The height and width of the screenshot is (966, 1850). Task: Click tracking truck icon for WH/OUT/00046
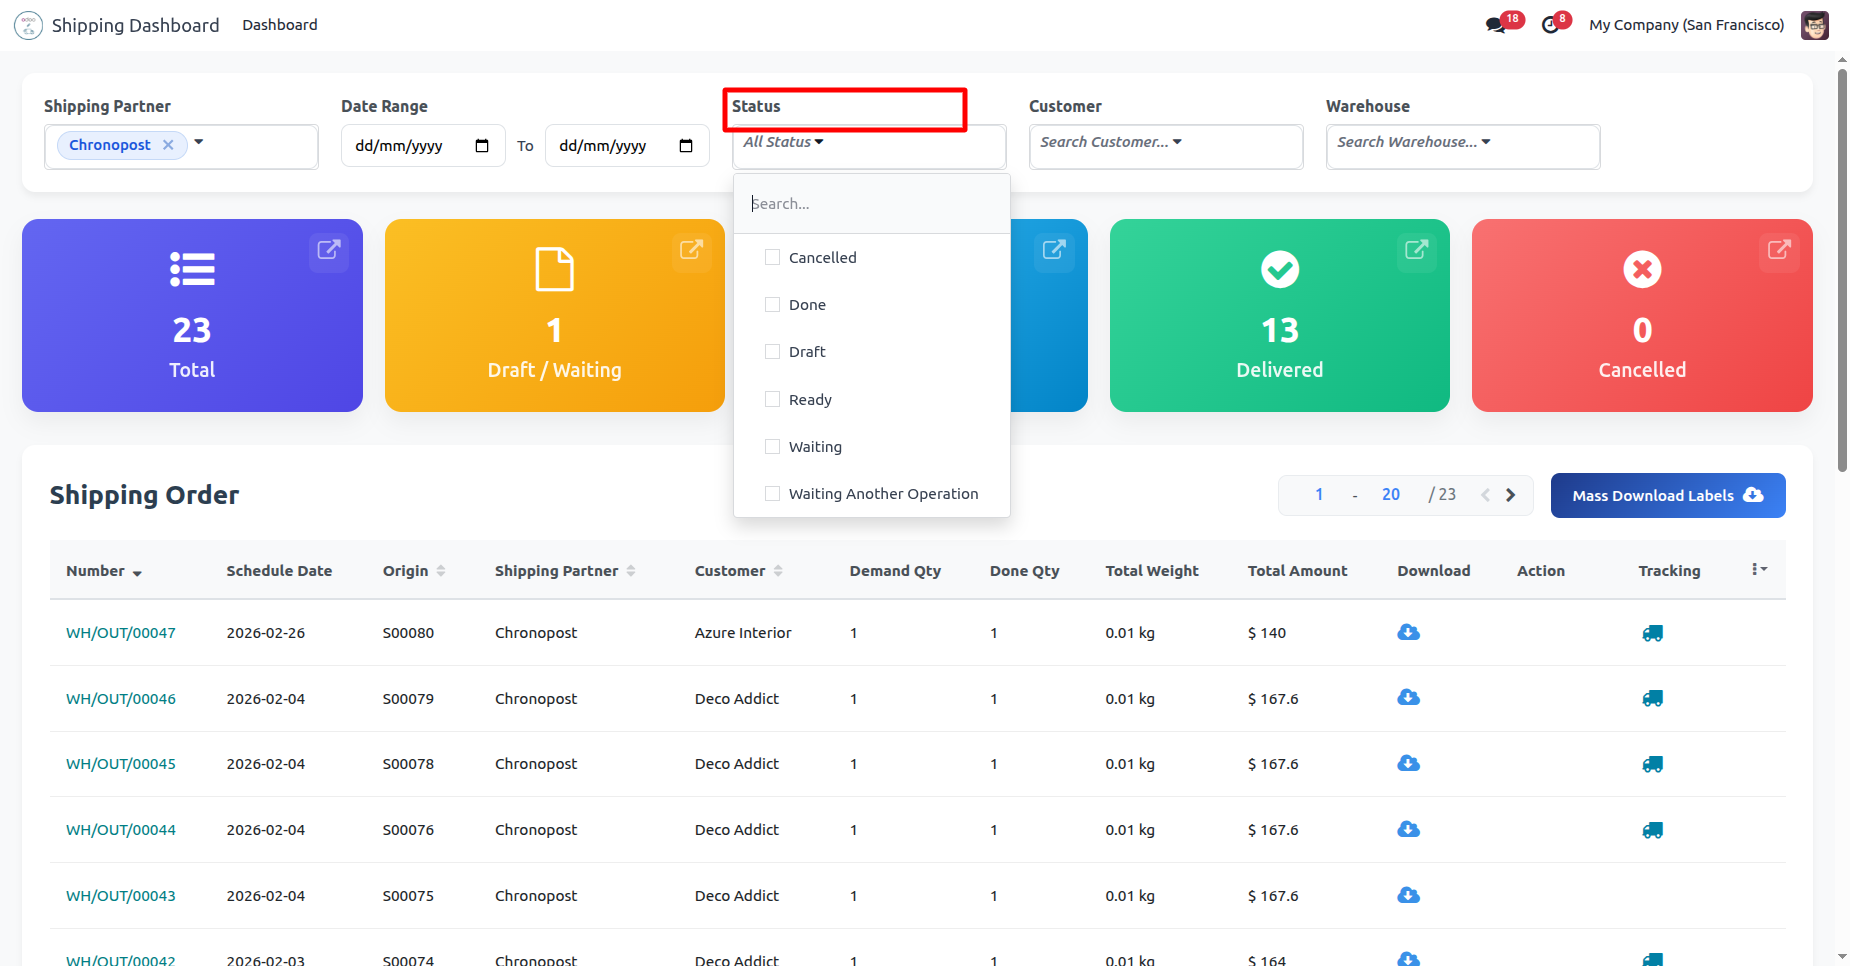pos(1652,699)
